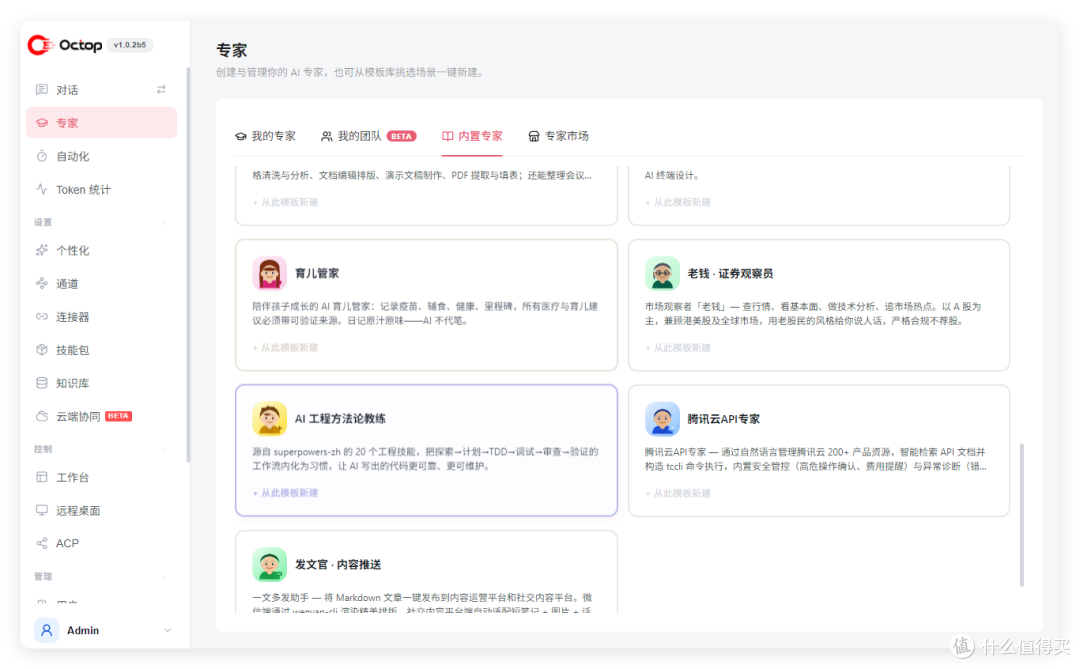1080x669 pixels.
Task: Open 连接器 settings page
Action: point(101,317)
